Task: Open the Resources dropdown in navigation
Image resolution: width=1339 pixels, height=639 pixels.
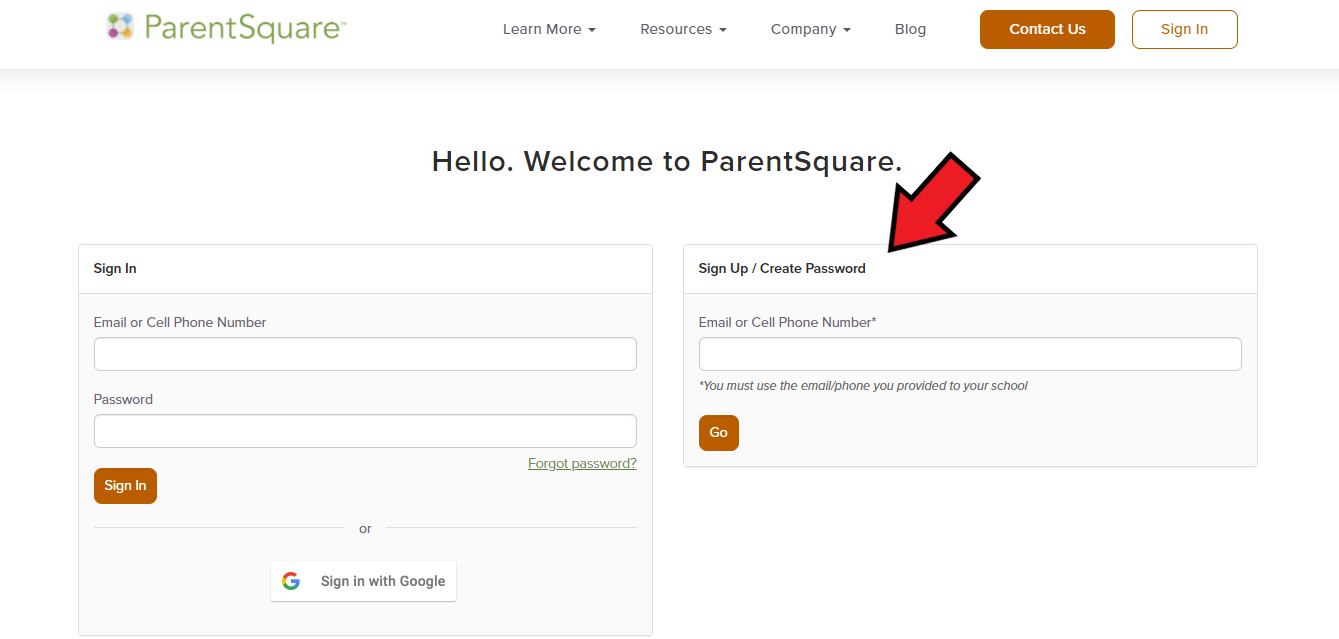Action: point(683,29)
